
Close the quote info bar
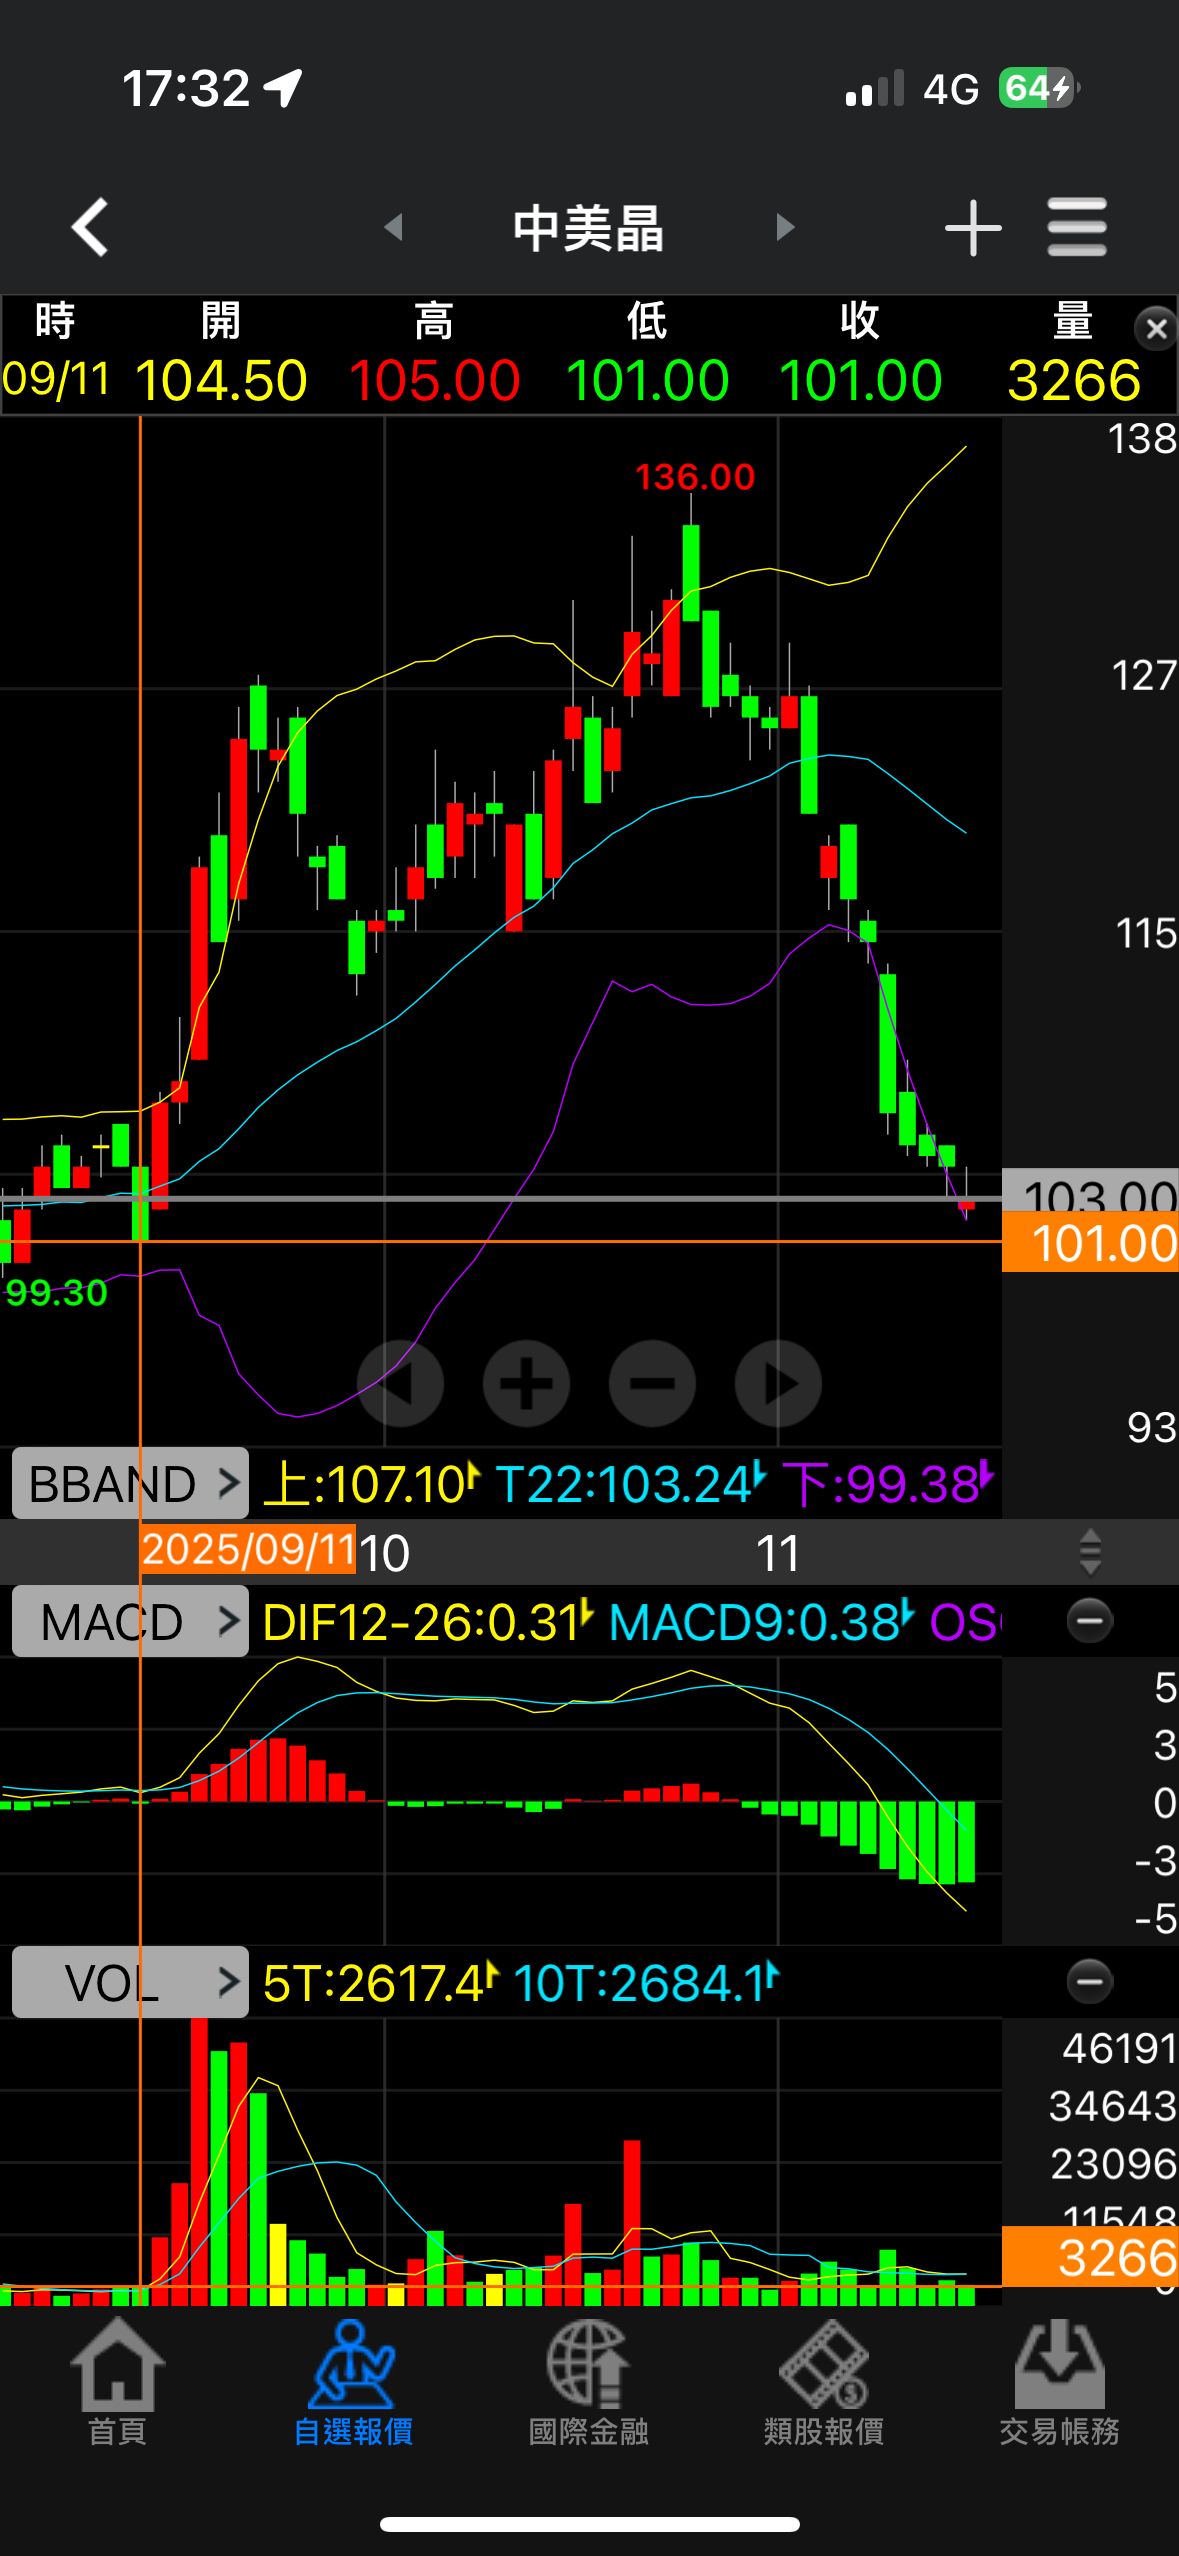[1156, 328]
